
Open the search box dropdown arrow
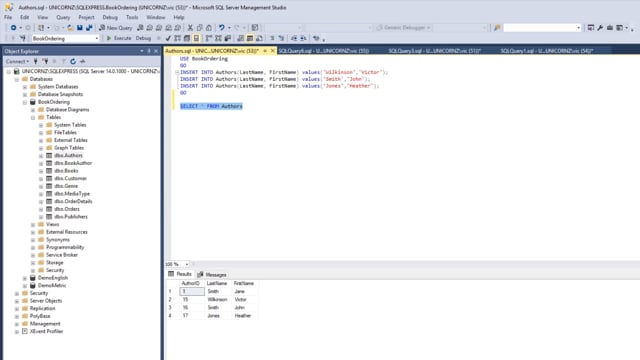click(x=578, y=28)
